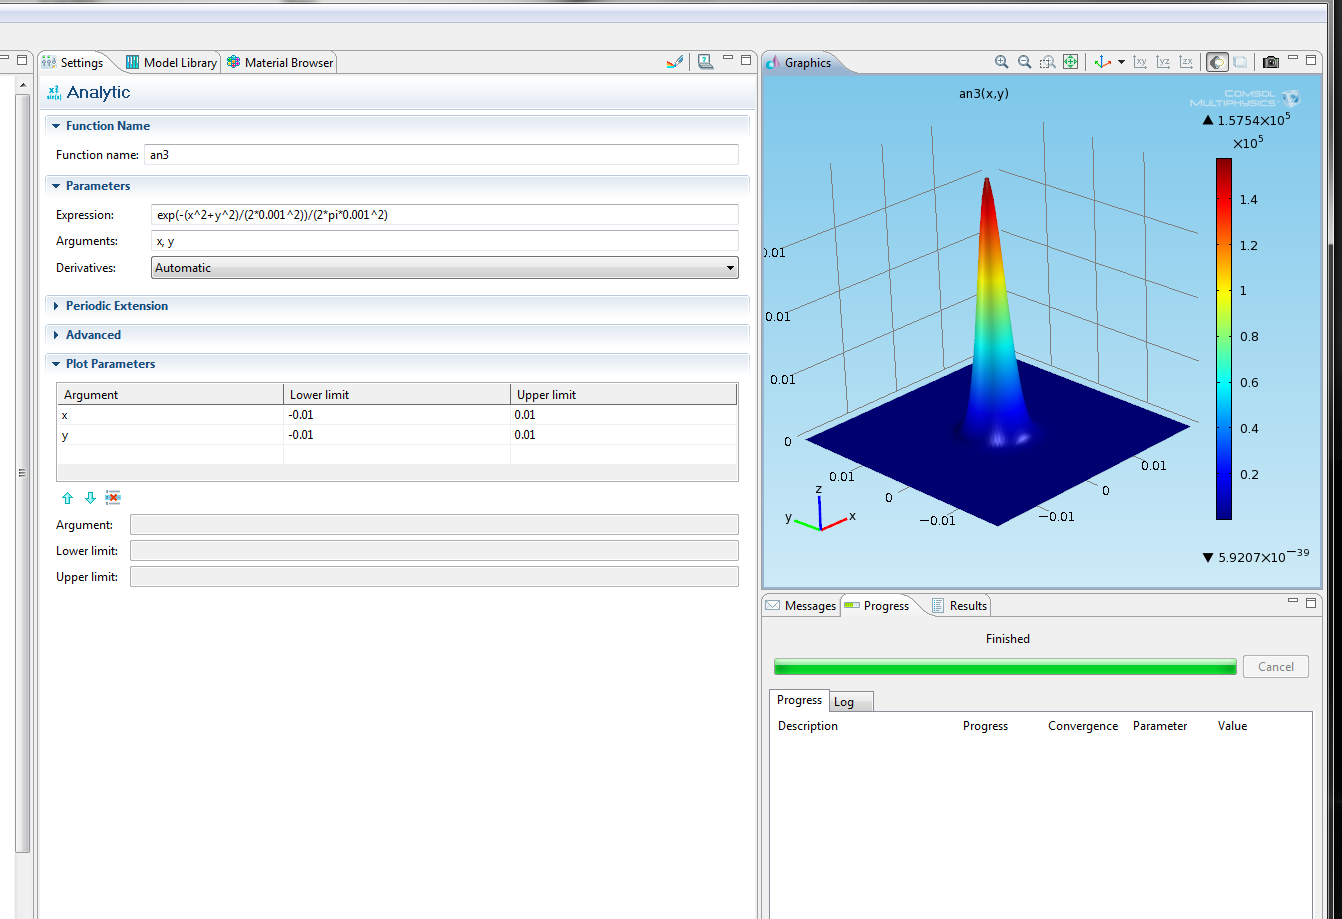Screen dimensions: 1342x919
Task: Click the Argument field below the table
Action: click(434, 525)
